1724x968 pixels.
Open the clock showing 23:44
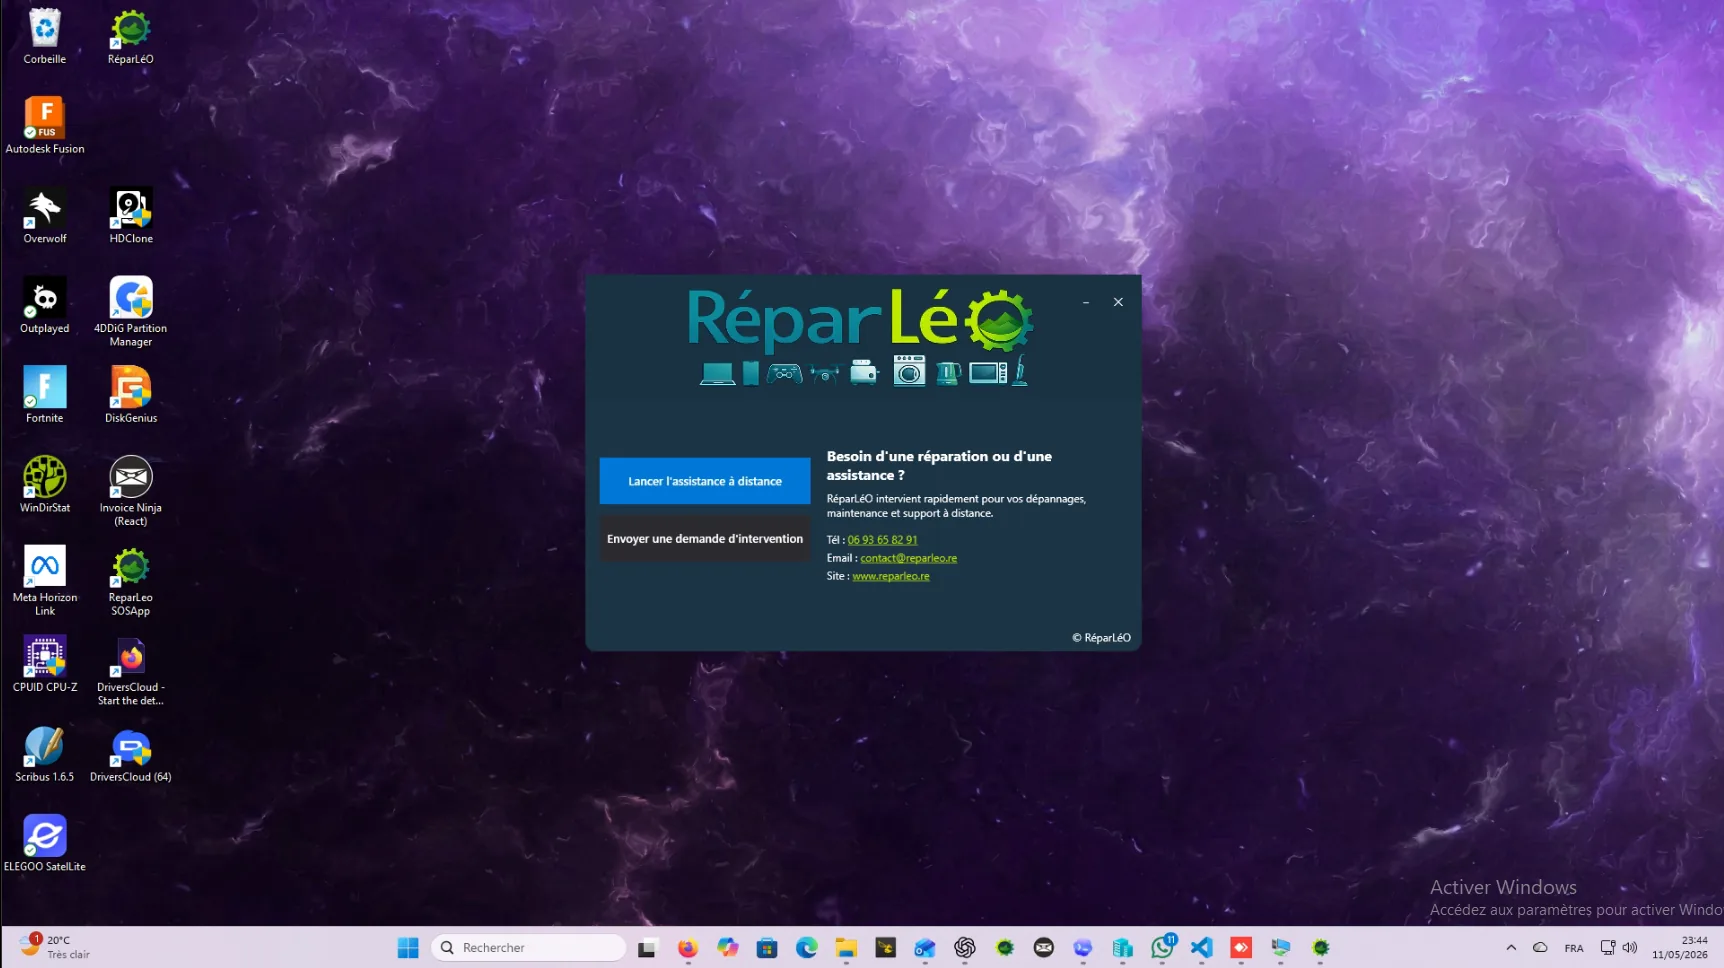tap(1680, 947)
